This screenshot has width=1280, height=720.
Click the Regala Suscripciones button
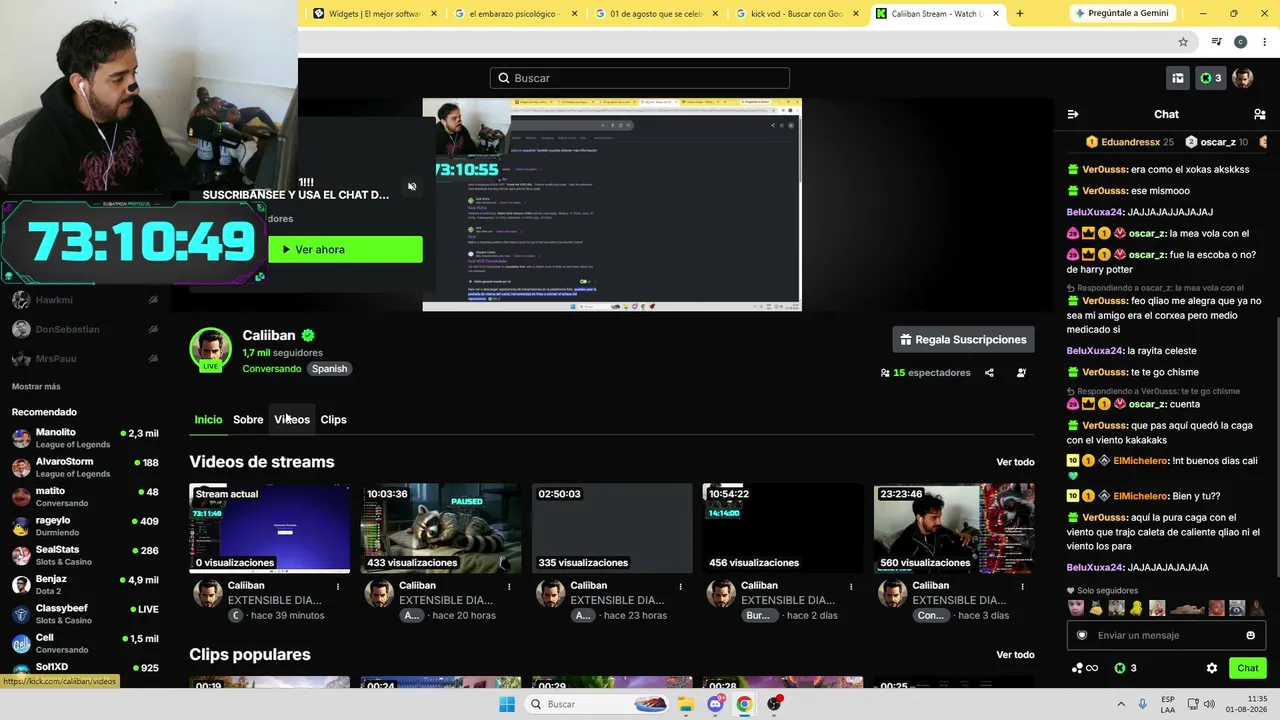click(963, 340)
